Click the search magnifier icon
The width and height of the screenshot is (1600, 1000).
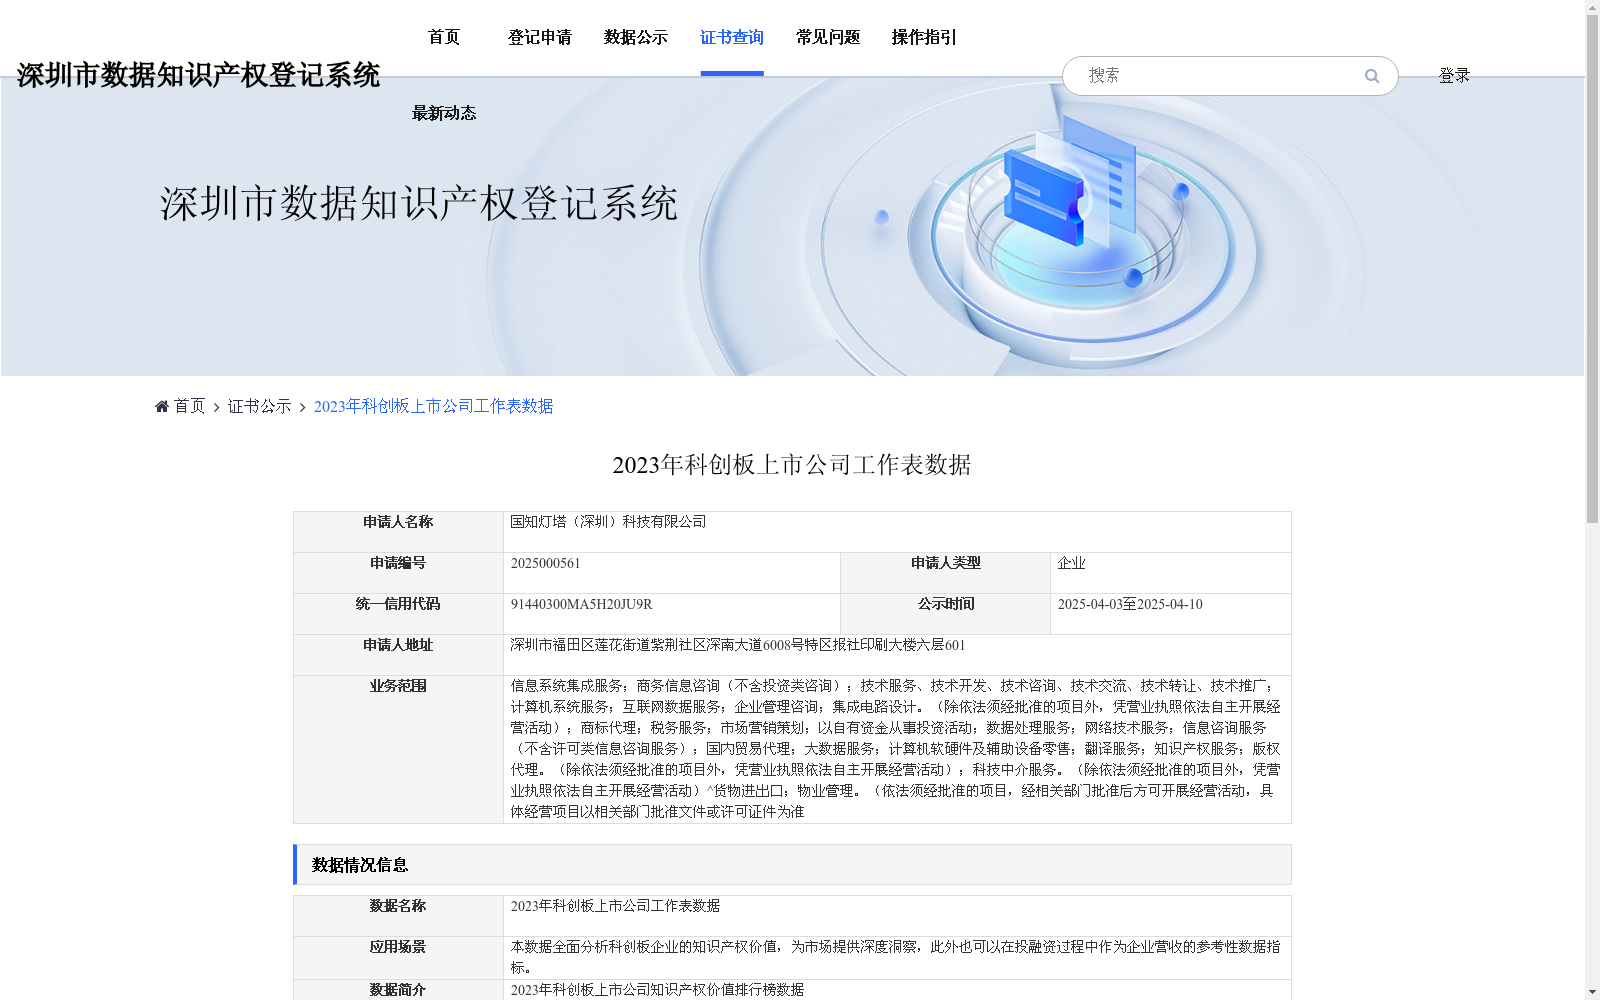click(1372, 76)
